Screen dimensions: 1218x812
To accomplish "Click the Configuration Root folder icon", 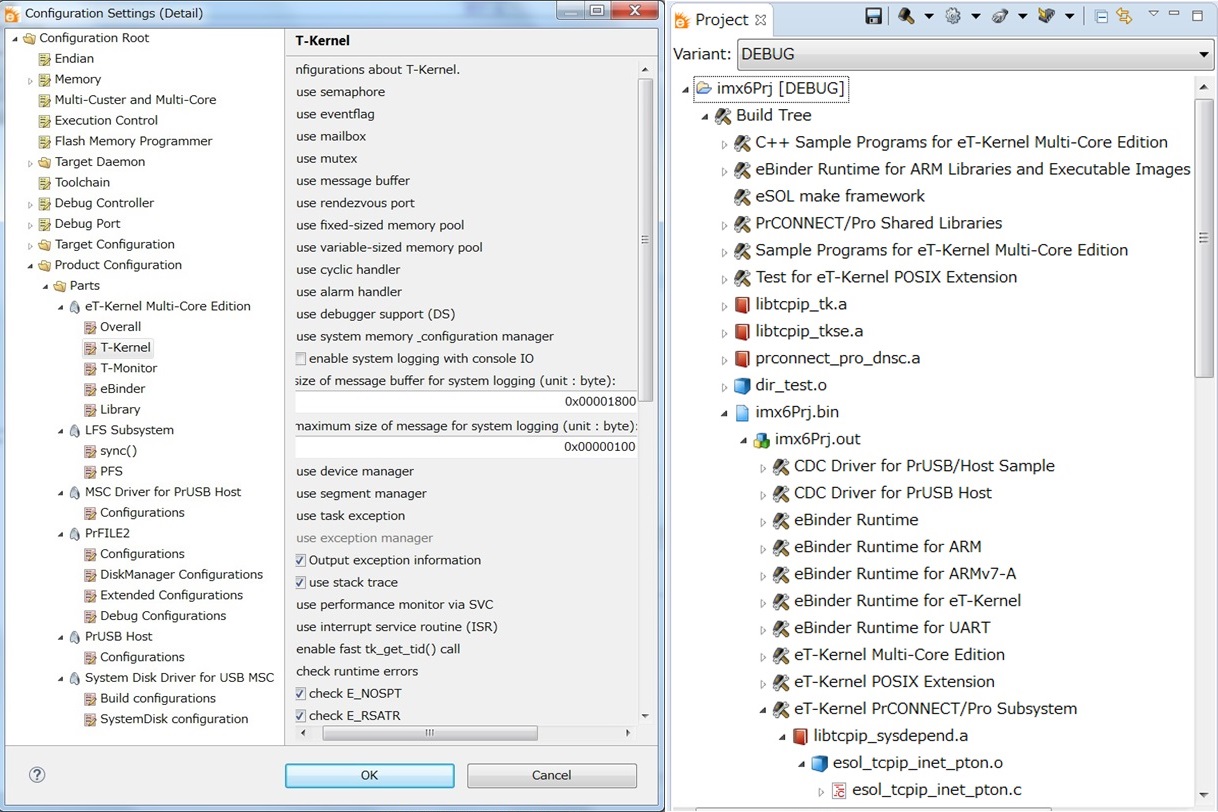I will (x=30, y=38).
